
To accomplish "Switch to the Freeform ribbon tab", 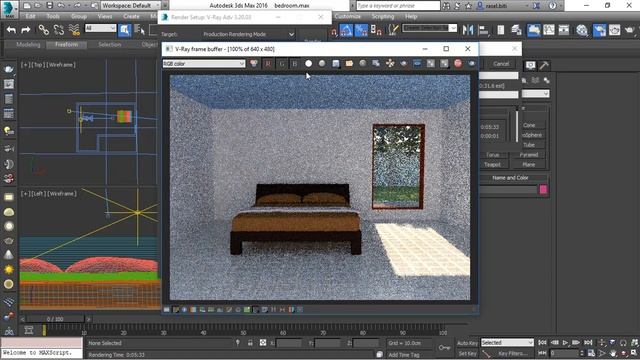I will (x=67, y=44).
